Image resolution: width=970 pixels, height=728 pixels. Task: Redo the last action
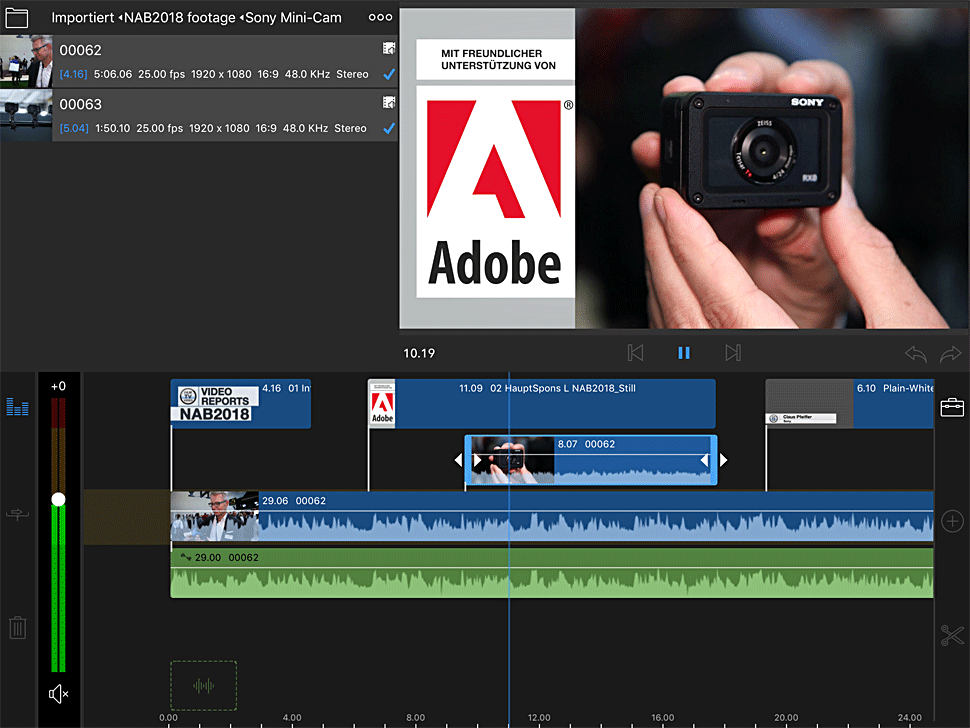pyautogui.click(x=951, y=354)
